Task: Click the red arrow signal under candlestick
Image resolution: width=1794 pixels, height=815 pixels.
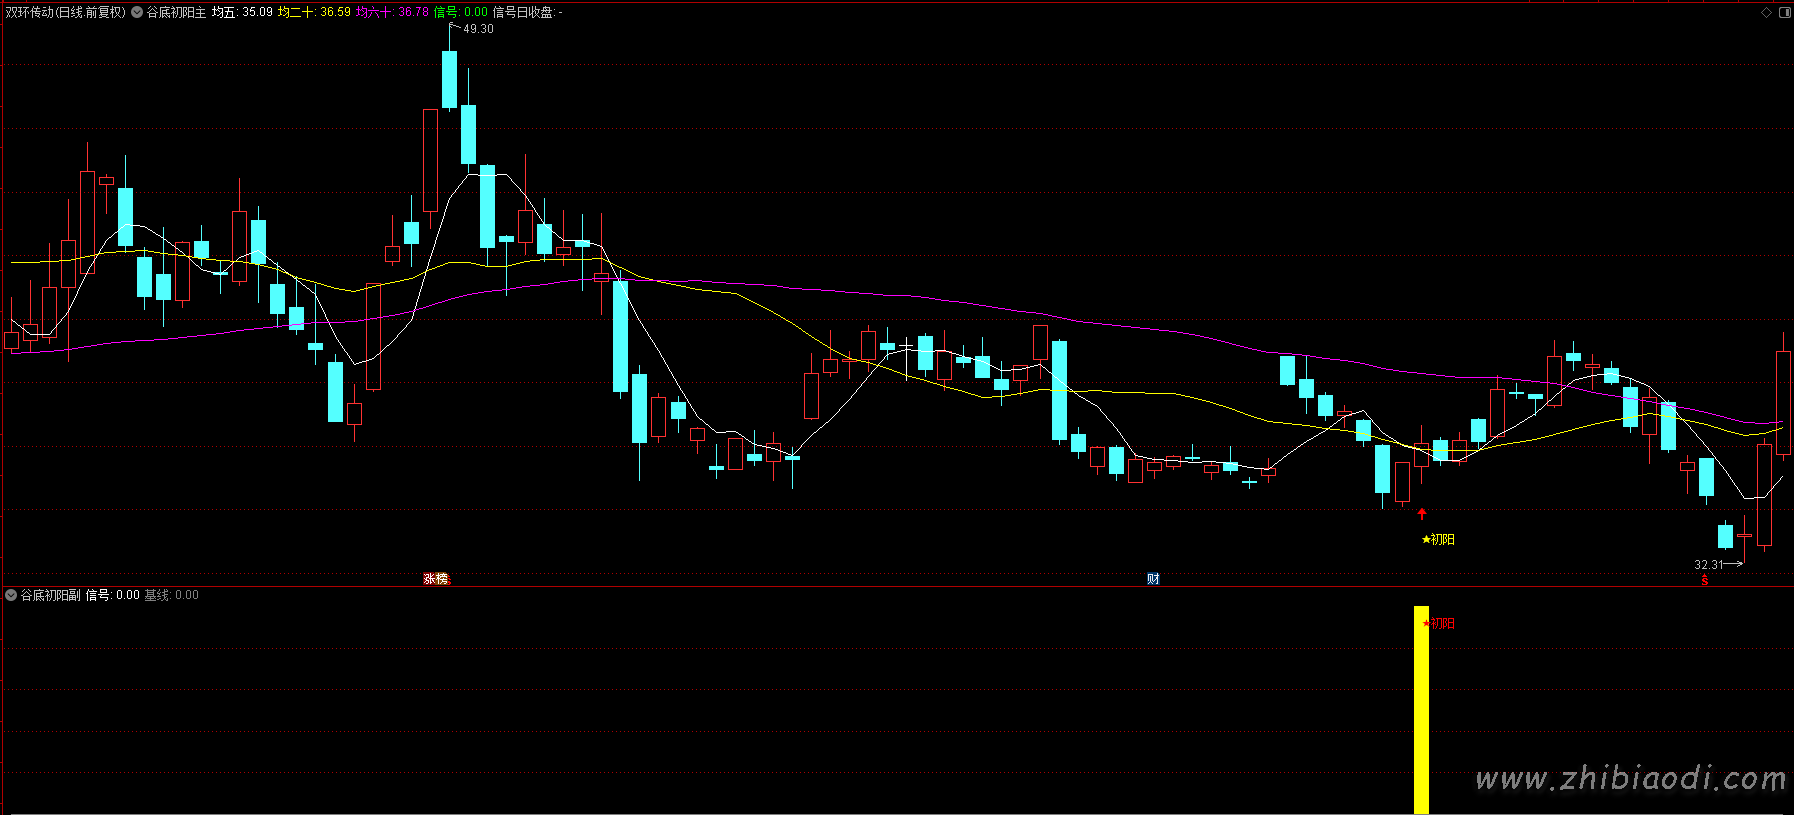Action: pyautogui.click(x=1422, y=514)
